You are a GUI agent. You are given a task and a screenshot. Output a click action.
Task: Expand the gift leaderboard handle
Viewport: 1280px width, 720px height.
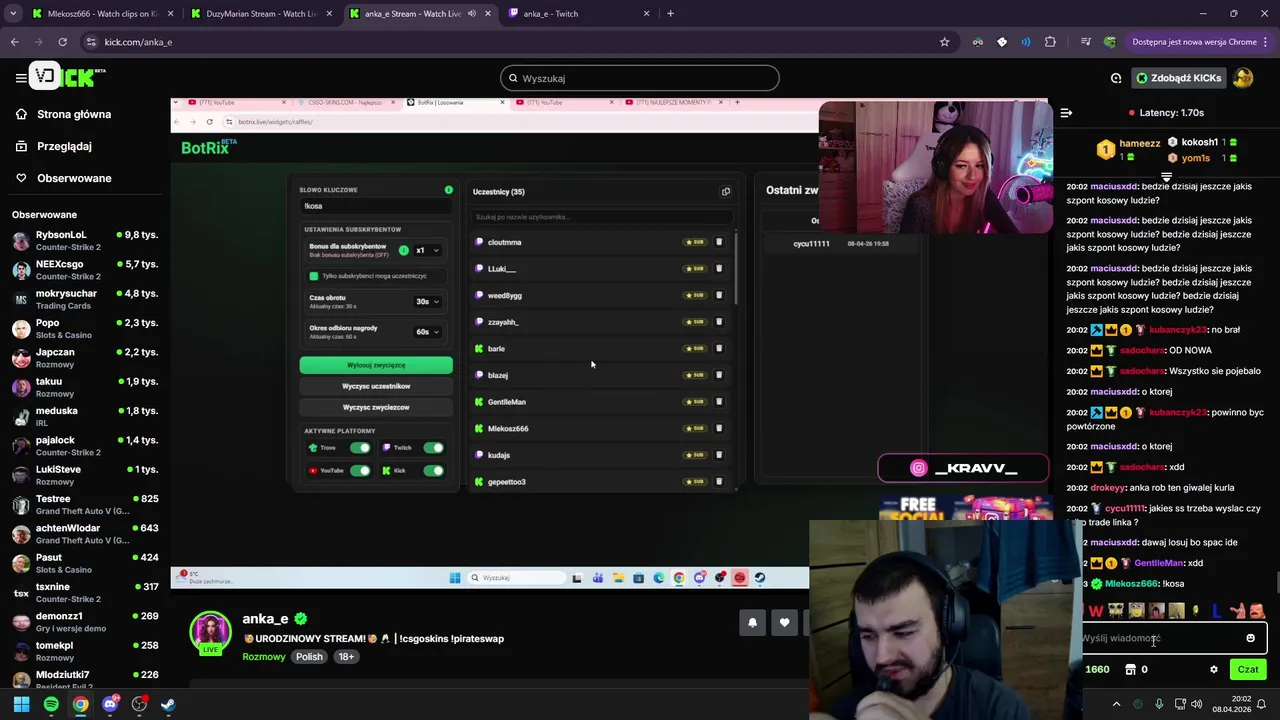(1166, 177)
